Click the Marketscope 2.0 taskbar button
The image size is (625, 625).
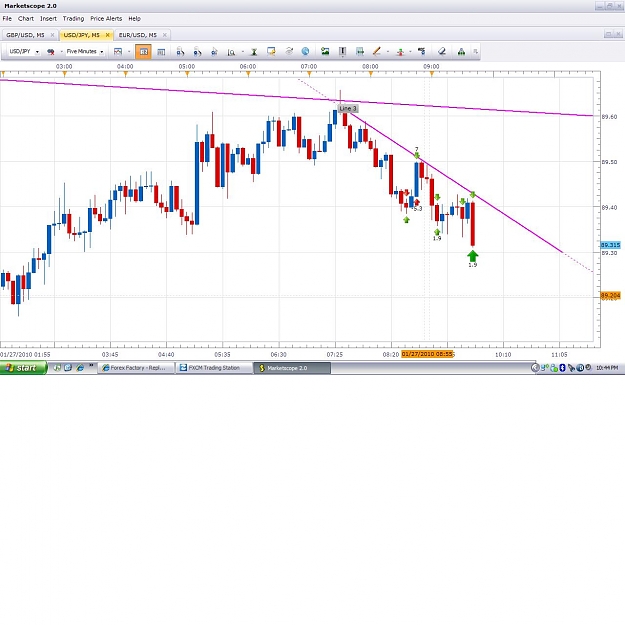[x=292, y=368]
